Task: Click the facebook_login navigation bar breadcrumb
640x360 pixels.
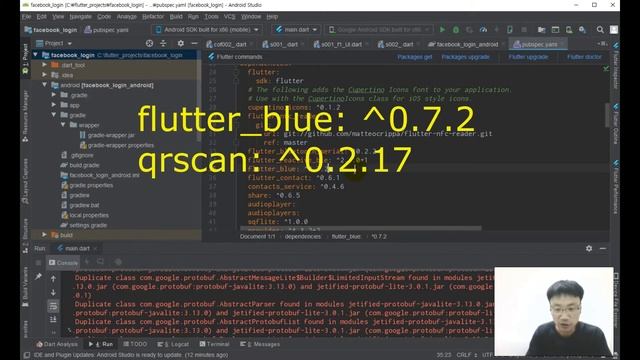Action: coord(51,30)
